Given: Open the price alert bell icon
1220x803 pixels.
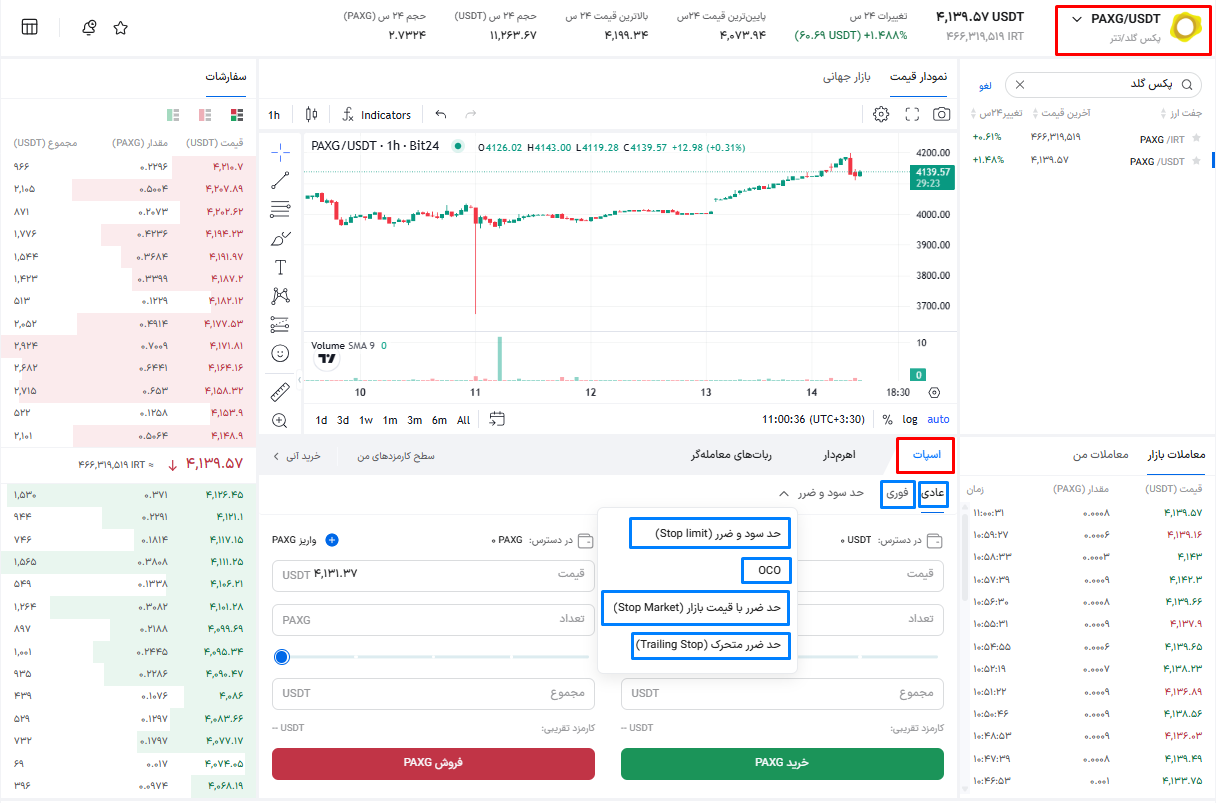Looking at the screenshot, I should click(x=89, y=27).
